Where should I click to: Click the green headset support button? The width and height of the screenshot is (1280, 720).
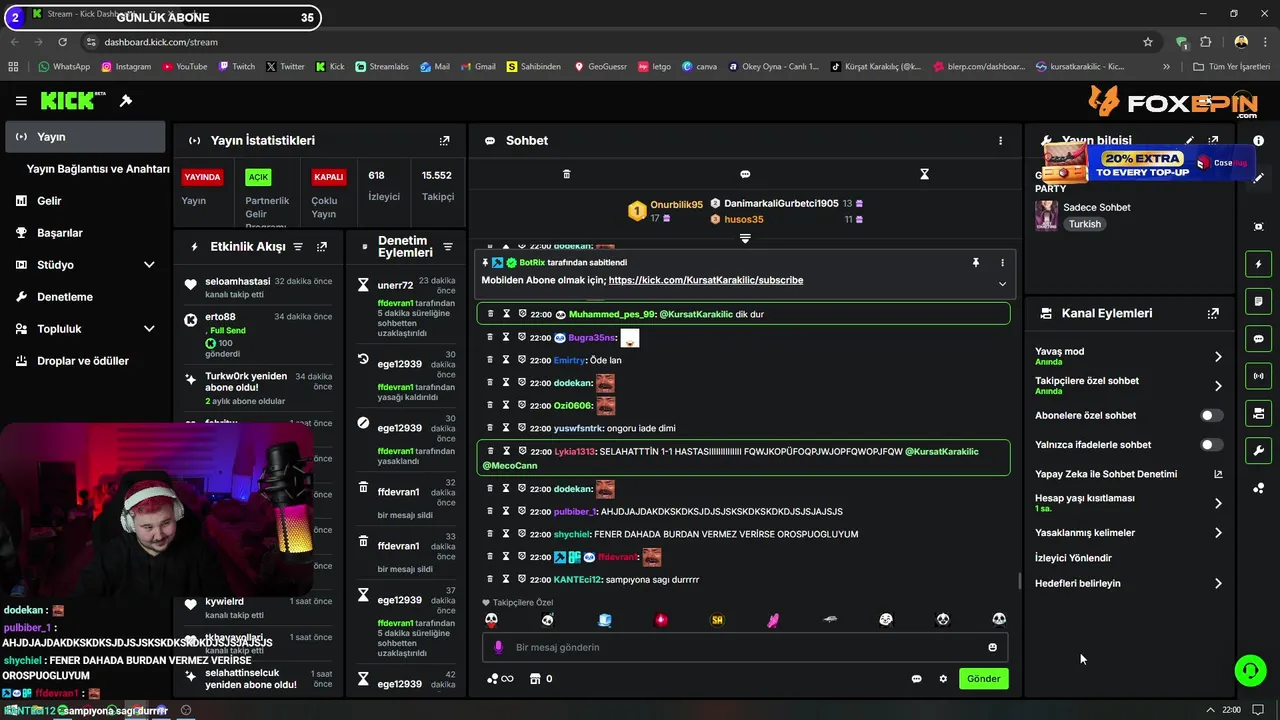1250,670
